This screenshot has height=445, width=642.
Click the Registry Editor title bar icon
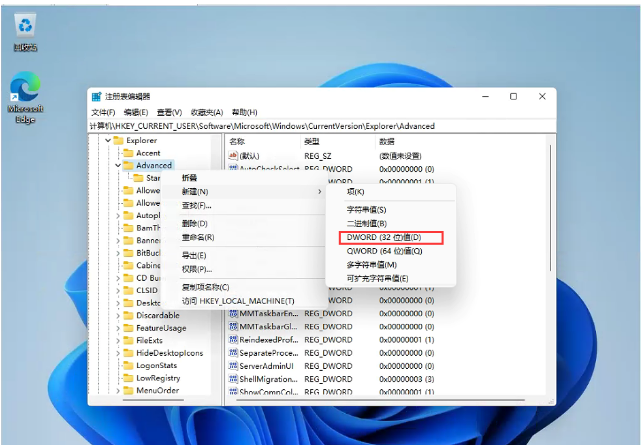click(x=97, y=97)
